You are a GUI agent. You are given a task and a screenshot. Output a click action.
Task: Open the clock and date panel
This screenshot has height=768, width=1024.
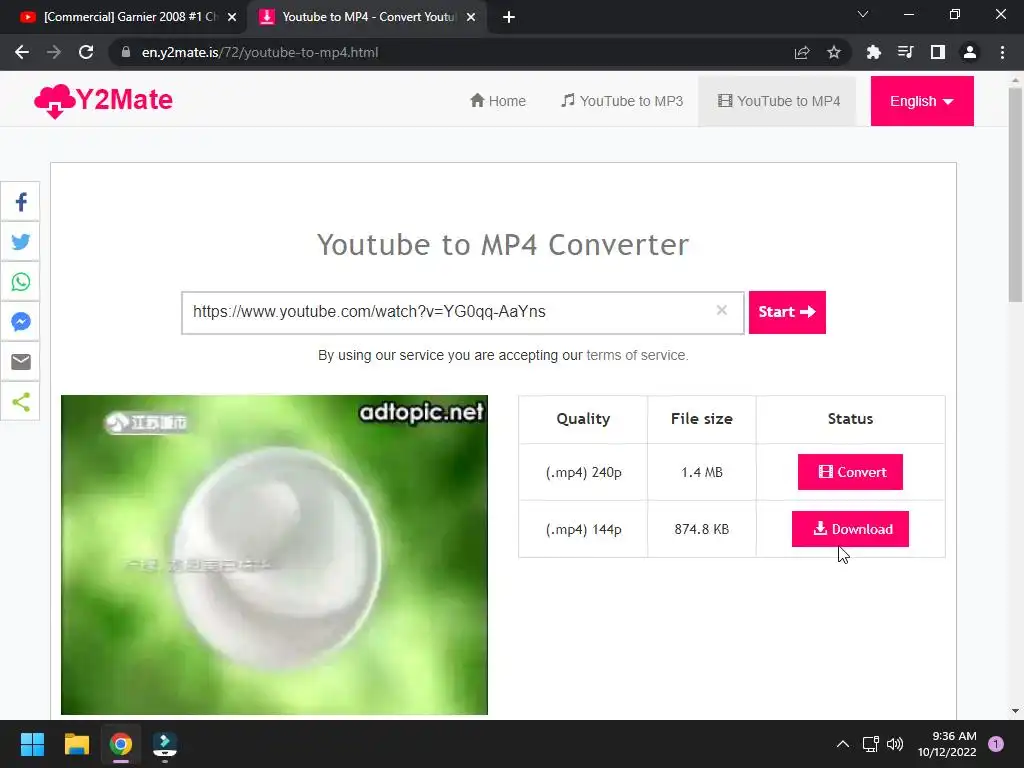coord(947,744)
